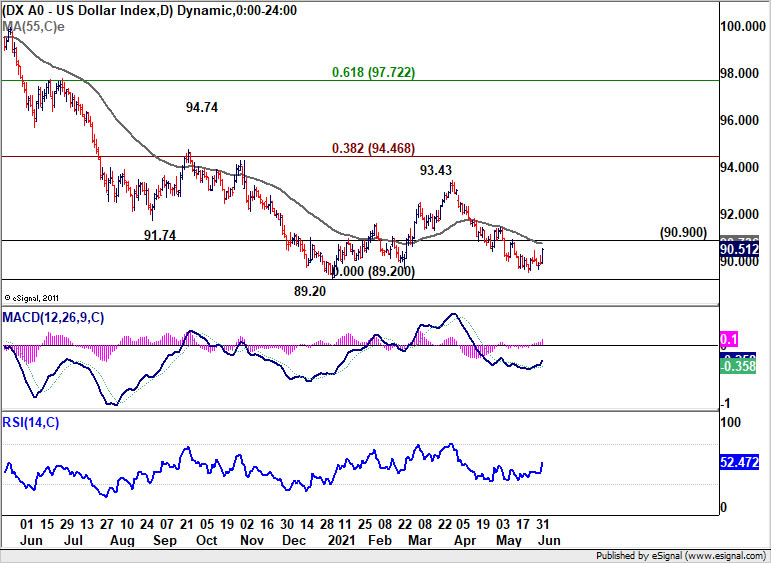Select the 94.74 price annotation
The image size is (771, 563).
click(202, 107)
